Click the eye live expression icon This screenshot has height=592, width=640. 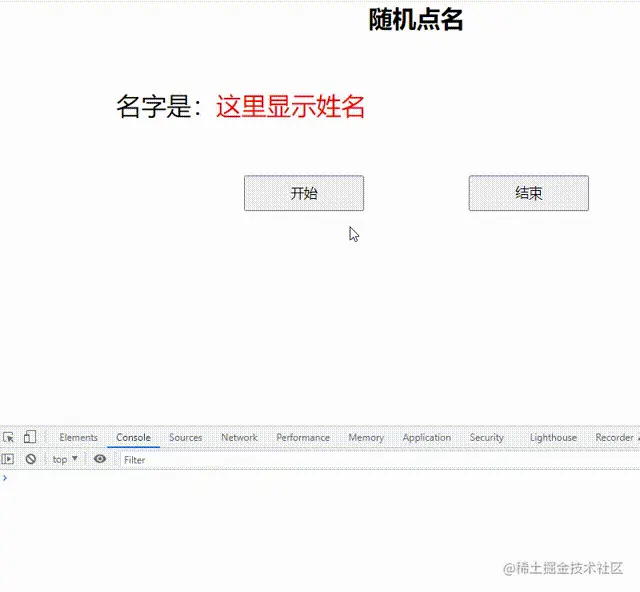(x=100, y=459)
